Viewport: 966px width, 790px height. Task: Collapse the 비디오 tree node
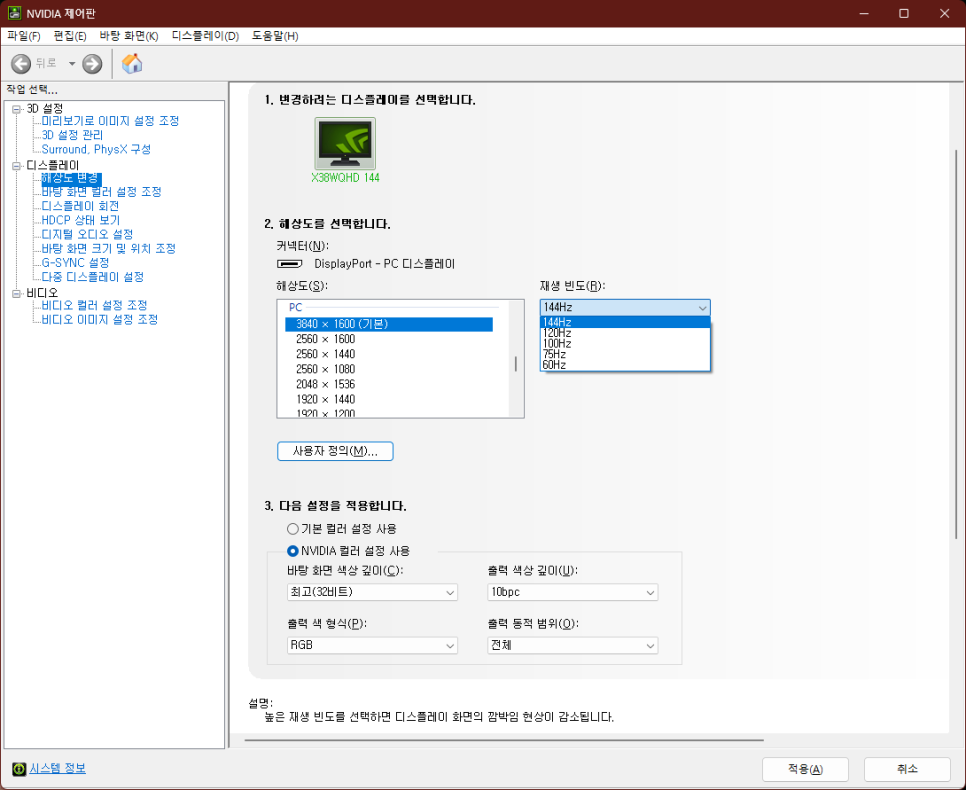[x=17, y=293]
